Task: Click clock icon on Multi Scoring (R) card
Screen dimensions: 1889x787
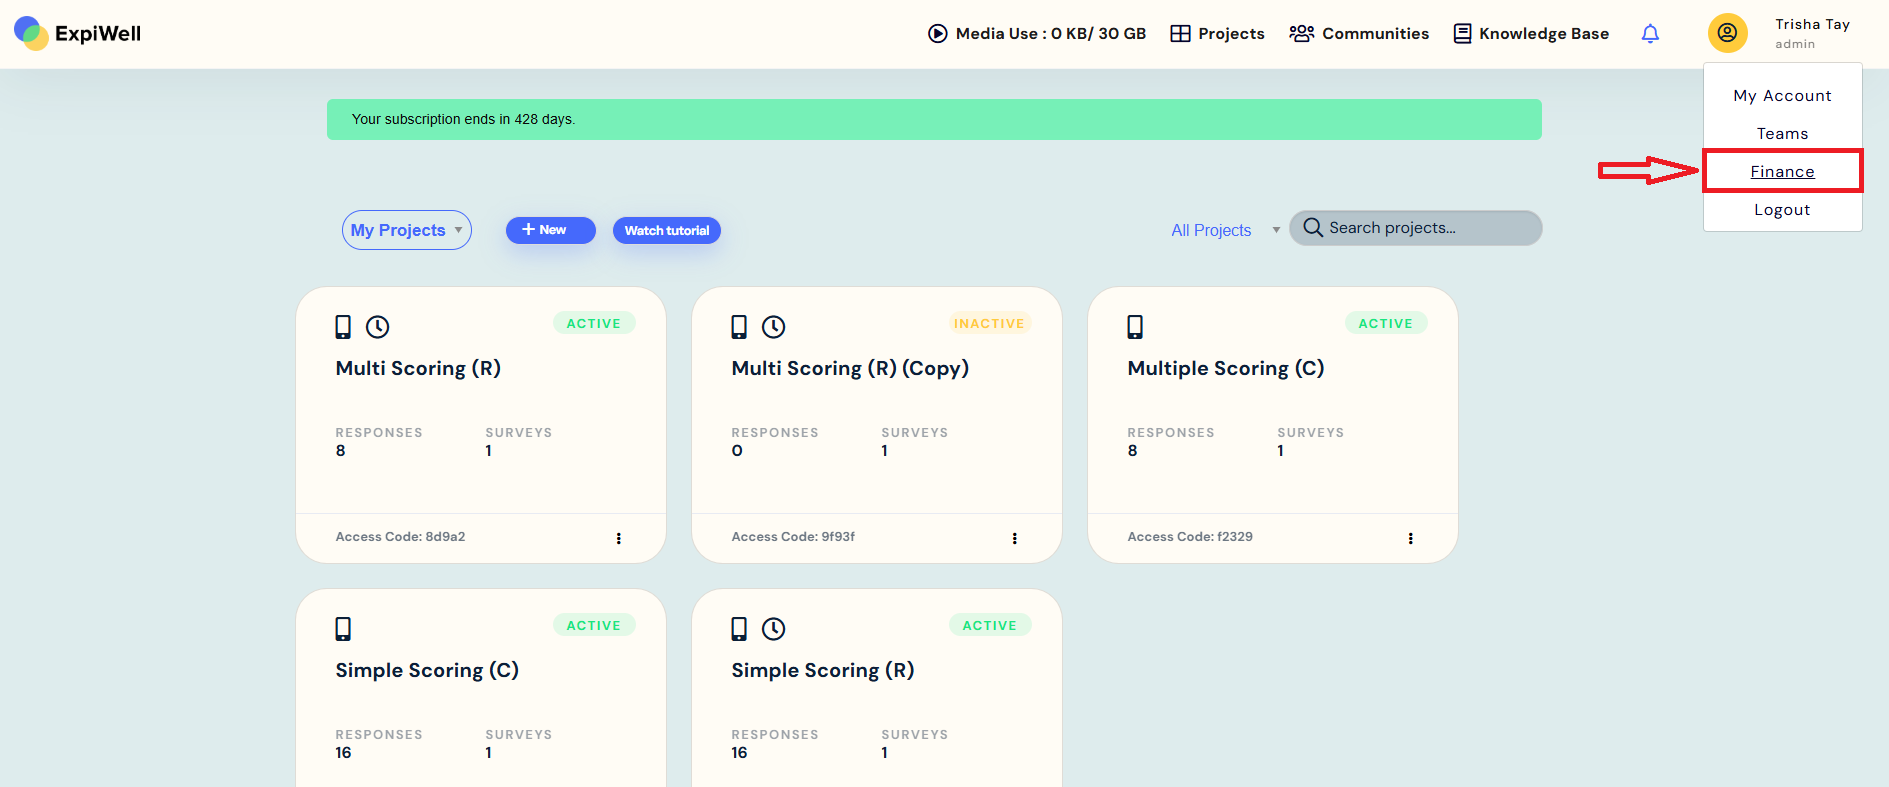Action: (x=377, y=327)
